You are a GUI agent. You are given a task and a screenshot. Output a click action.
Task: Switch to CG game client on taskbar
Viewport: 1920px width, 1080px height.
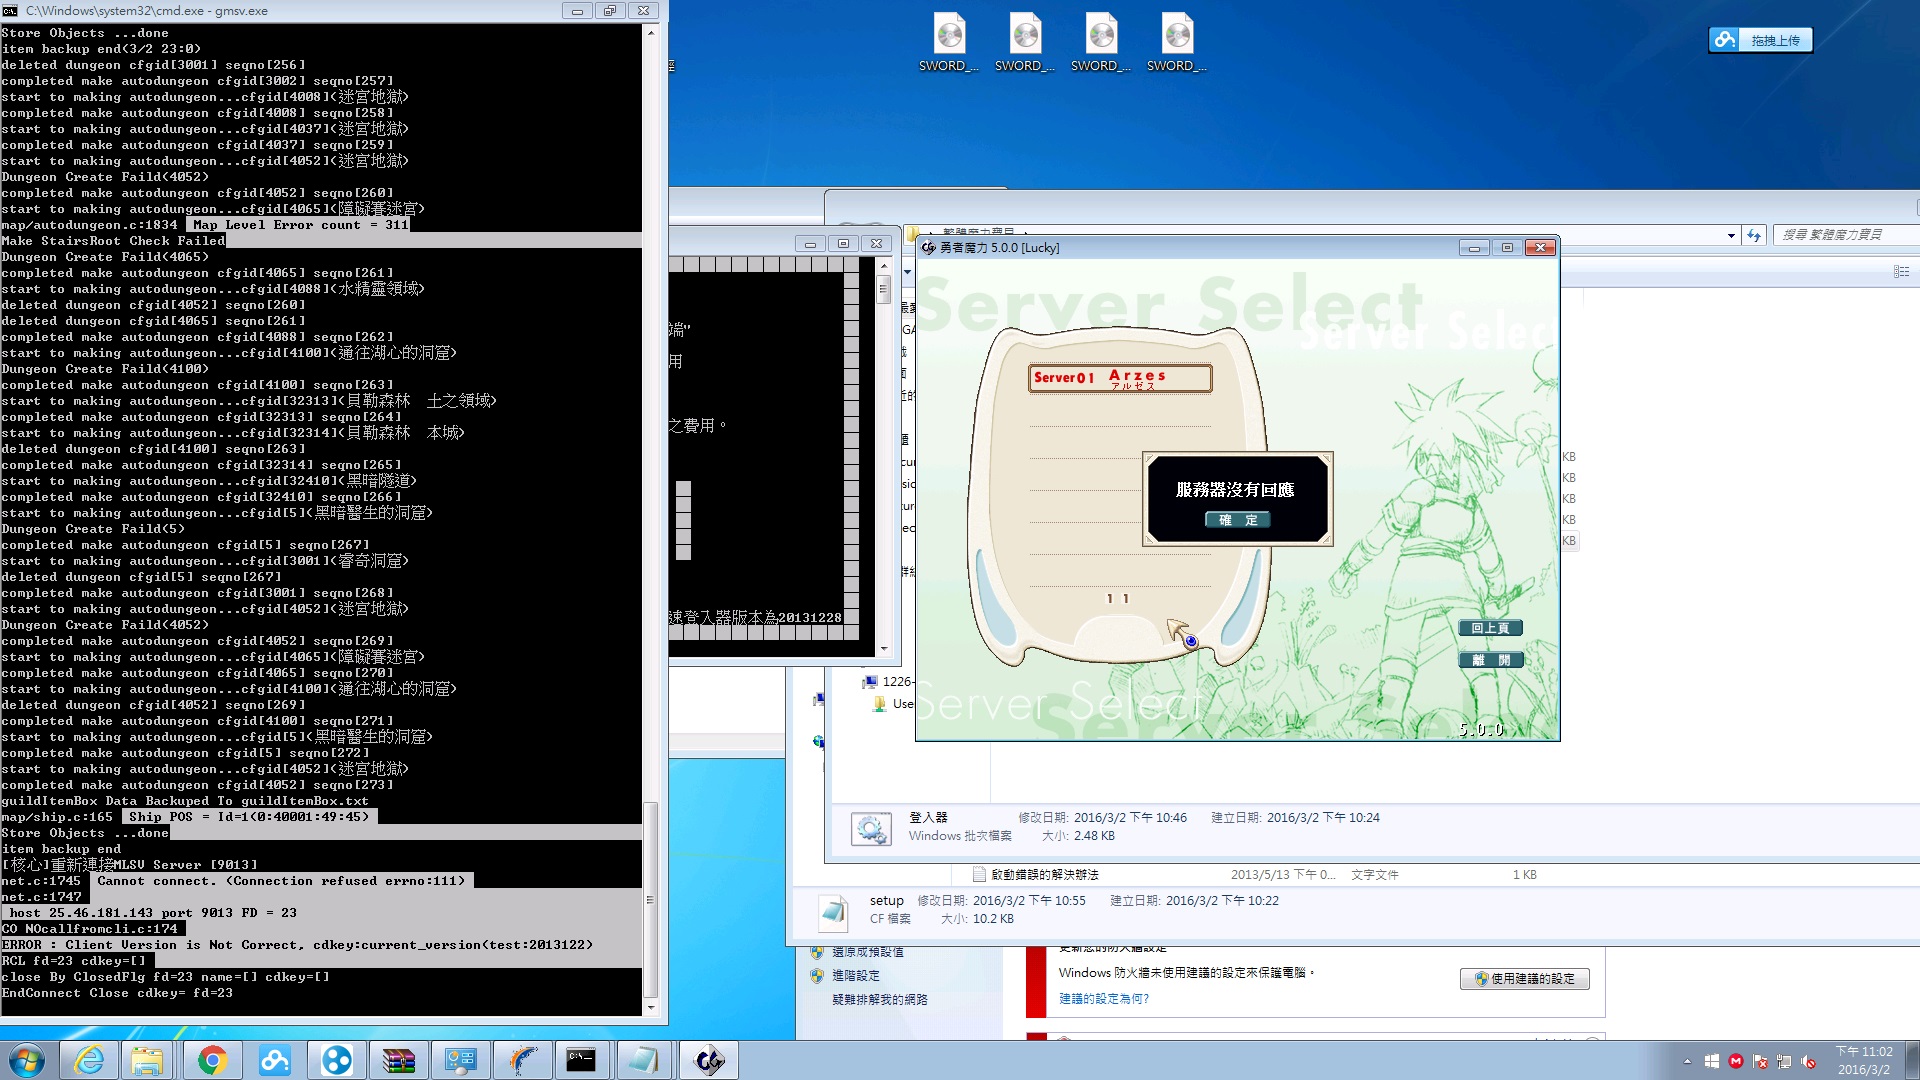(709, 1060)
